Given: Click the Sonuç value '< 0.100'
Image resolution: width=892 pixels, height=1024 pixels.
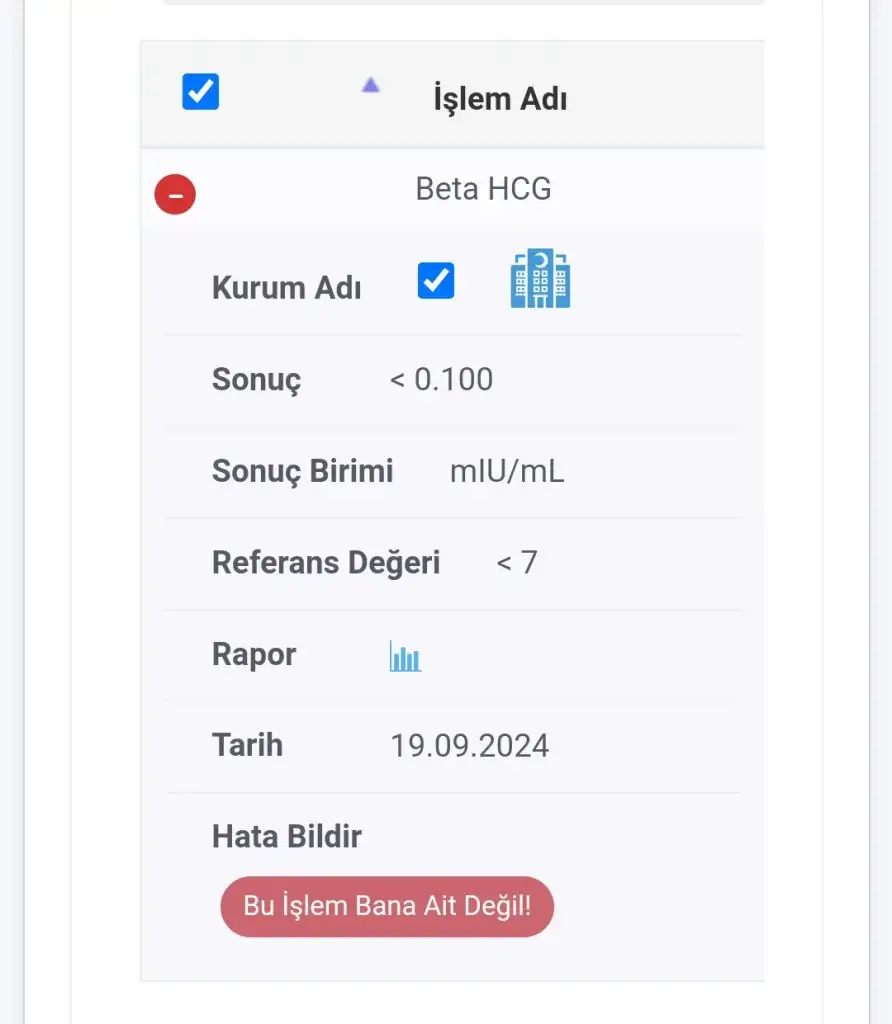Looking at the screenshot, I should click(441, 379).
